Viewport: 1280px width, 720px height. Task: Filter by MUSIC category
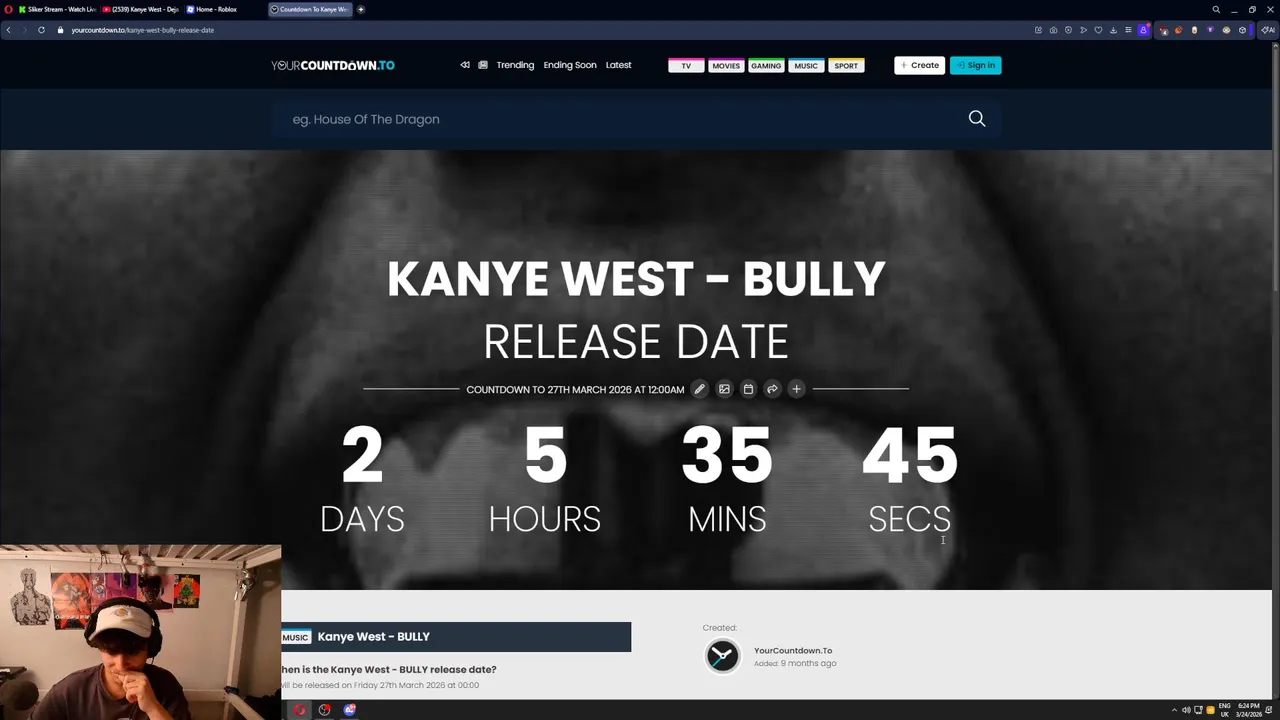click(x=806, y=66)
